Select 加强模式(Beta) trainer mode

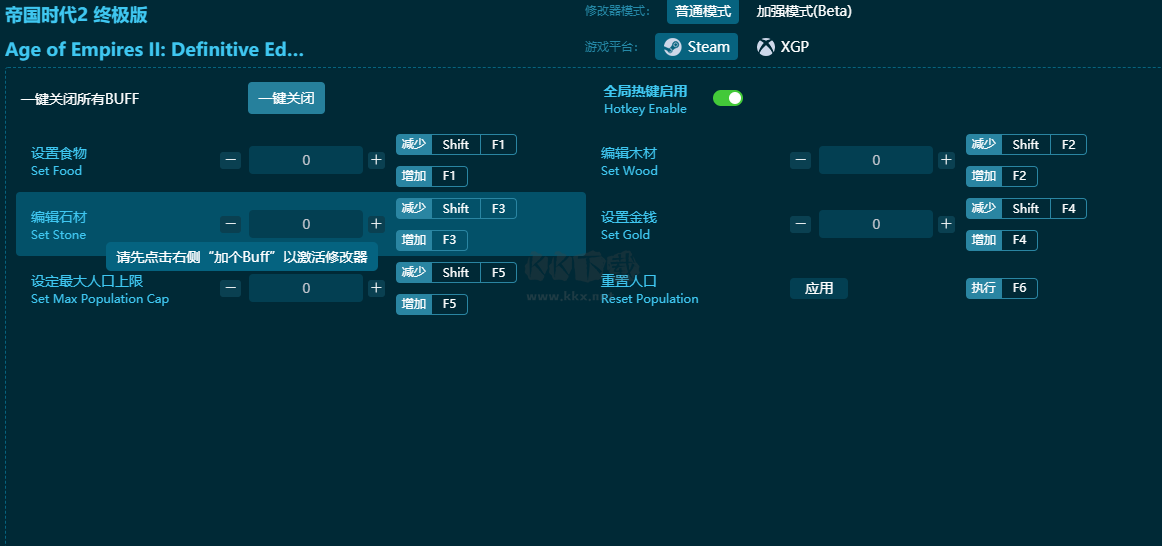tap(804, 11)
